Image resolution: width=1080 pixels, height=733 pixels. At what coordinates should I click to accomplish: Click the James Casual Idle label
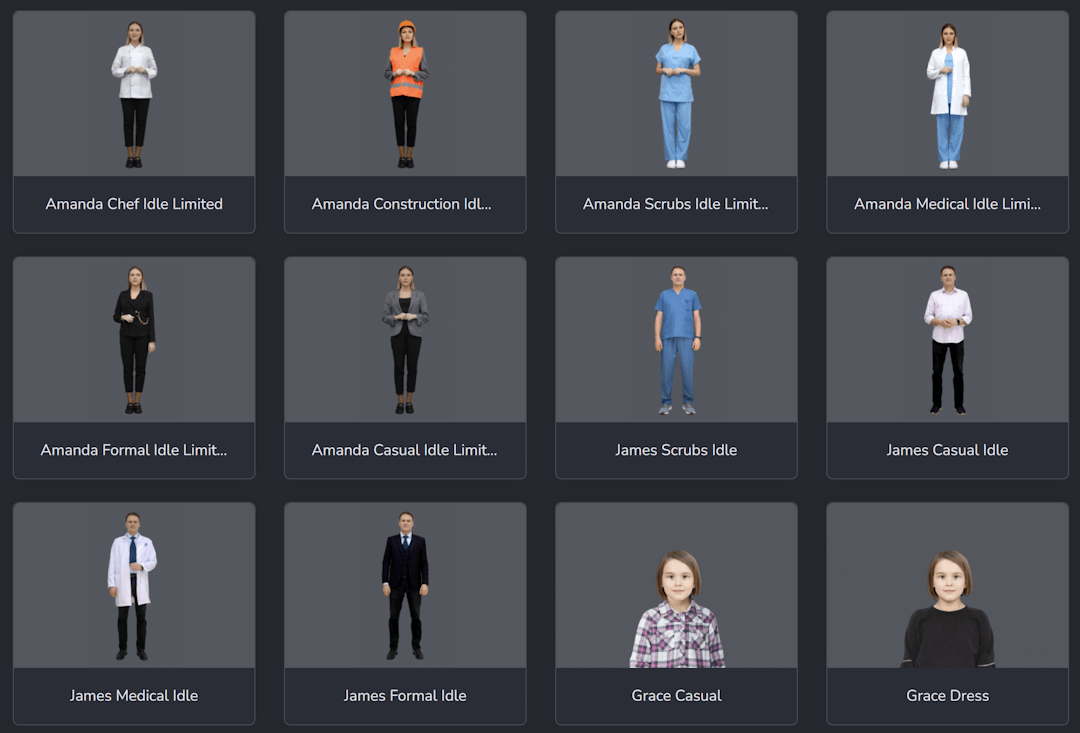(947, 450)
